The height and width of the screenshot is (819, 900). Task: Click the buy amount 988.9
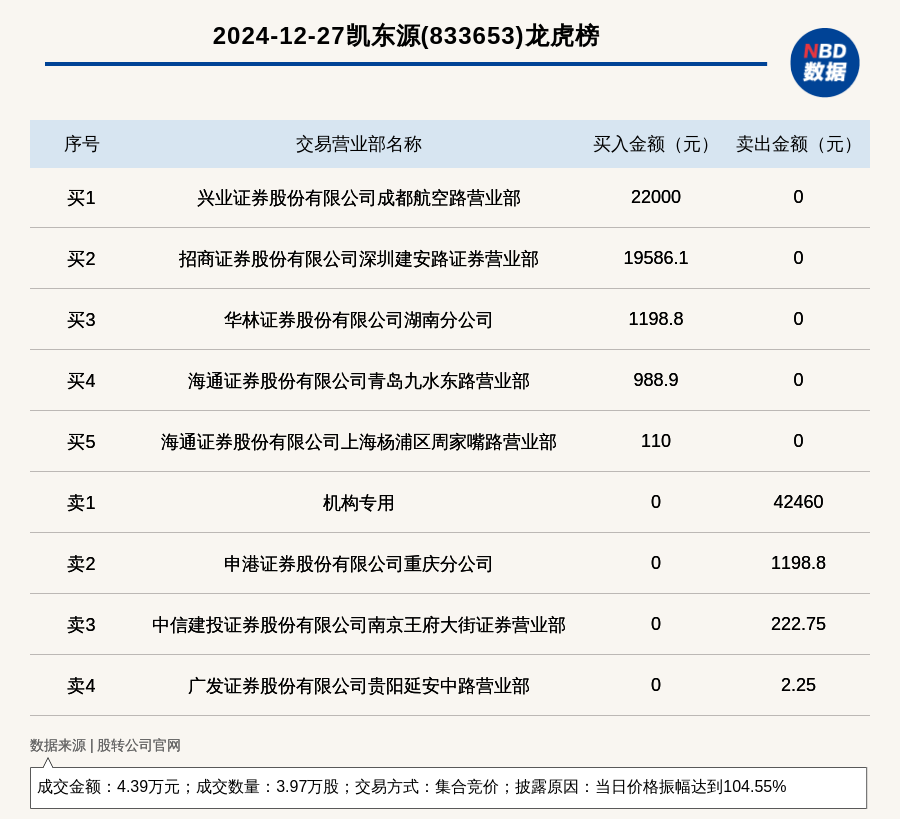pyautogui.click(x=655, y=380)
